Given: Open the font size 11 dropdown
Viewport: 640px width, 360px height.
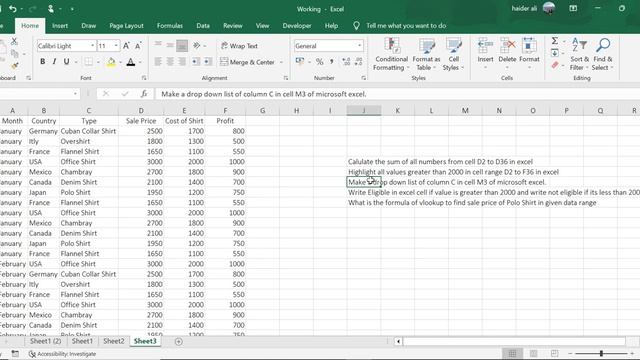Looking at the screenshot, I should 116,46.
